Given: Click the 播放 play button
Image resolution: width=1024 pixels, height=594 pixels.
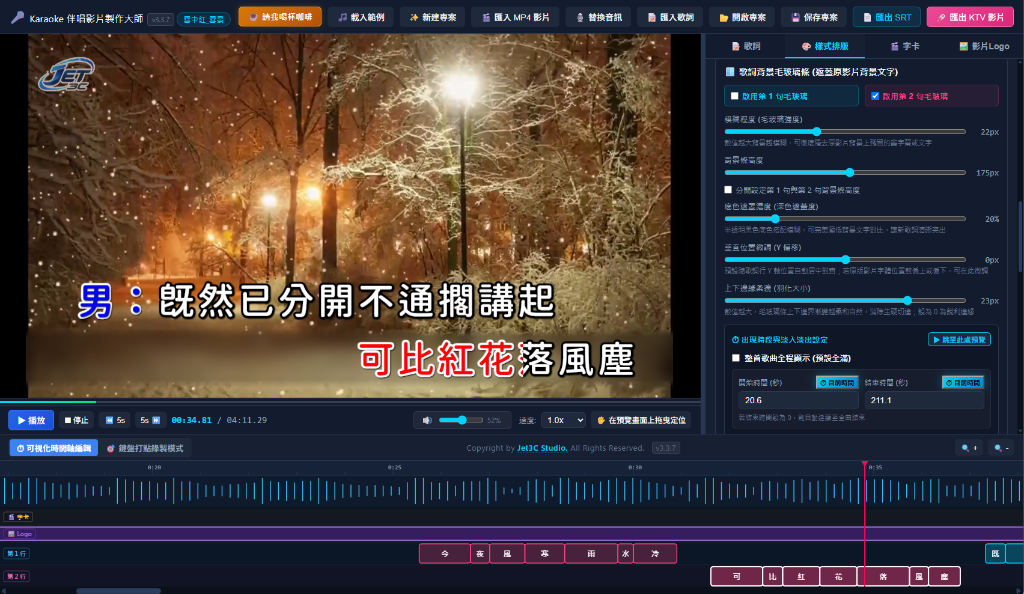Looking at the screenshot, I should [x=31, y=420].
